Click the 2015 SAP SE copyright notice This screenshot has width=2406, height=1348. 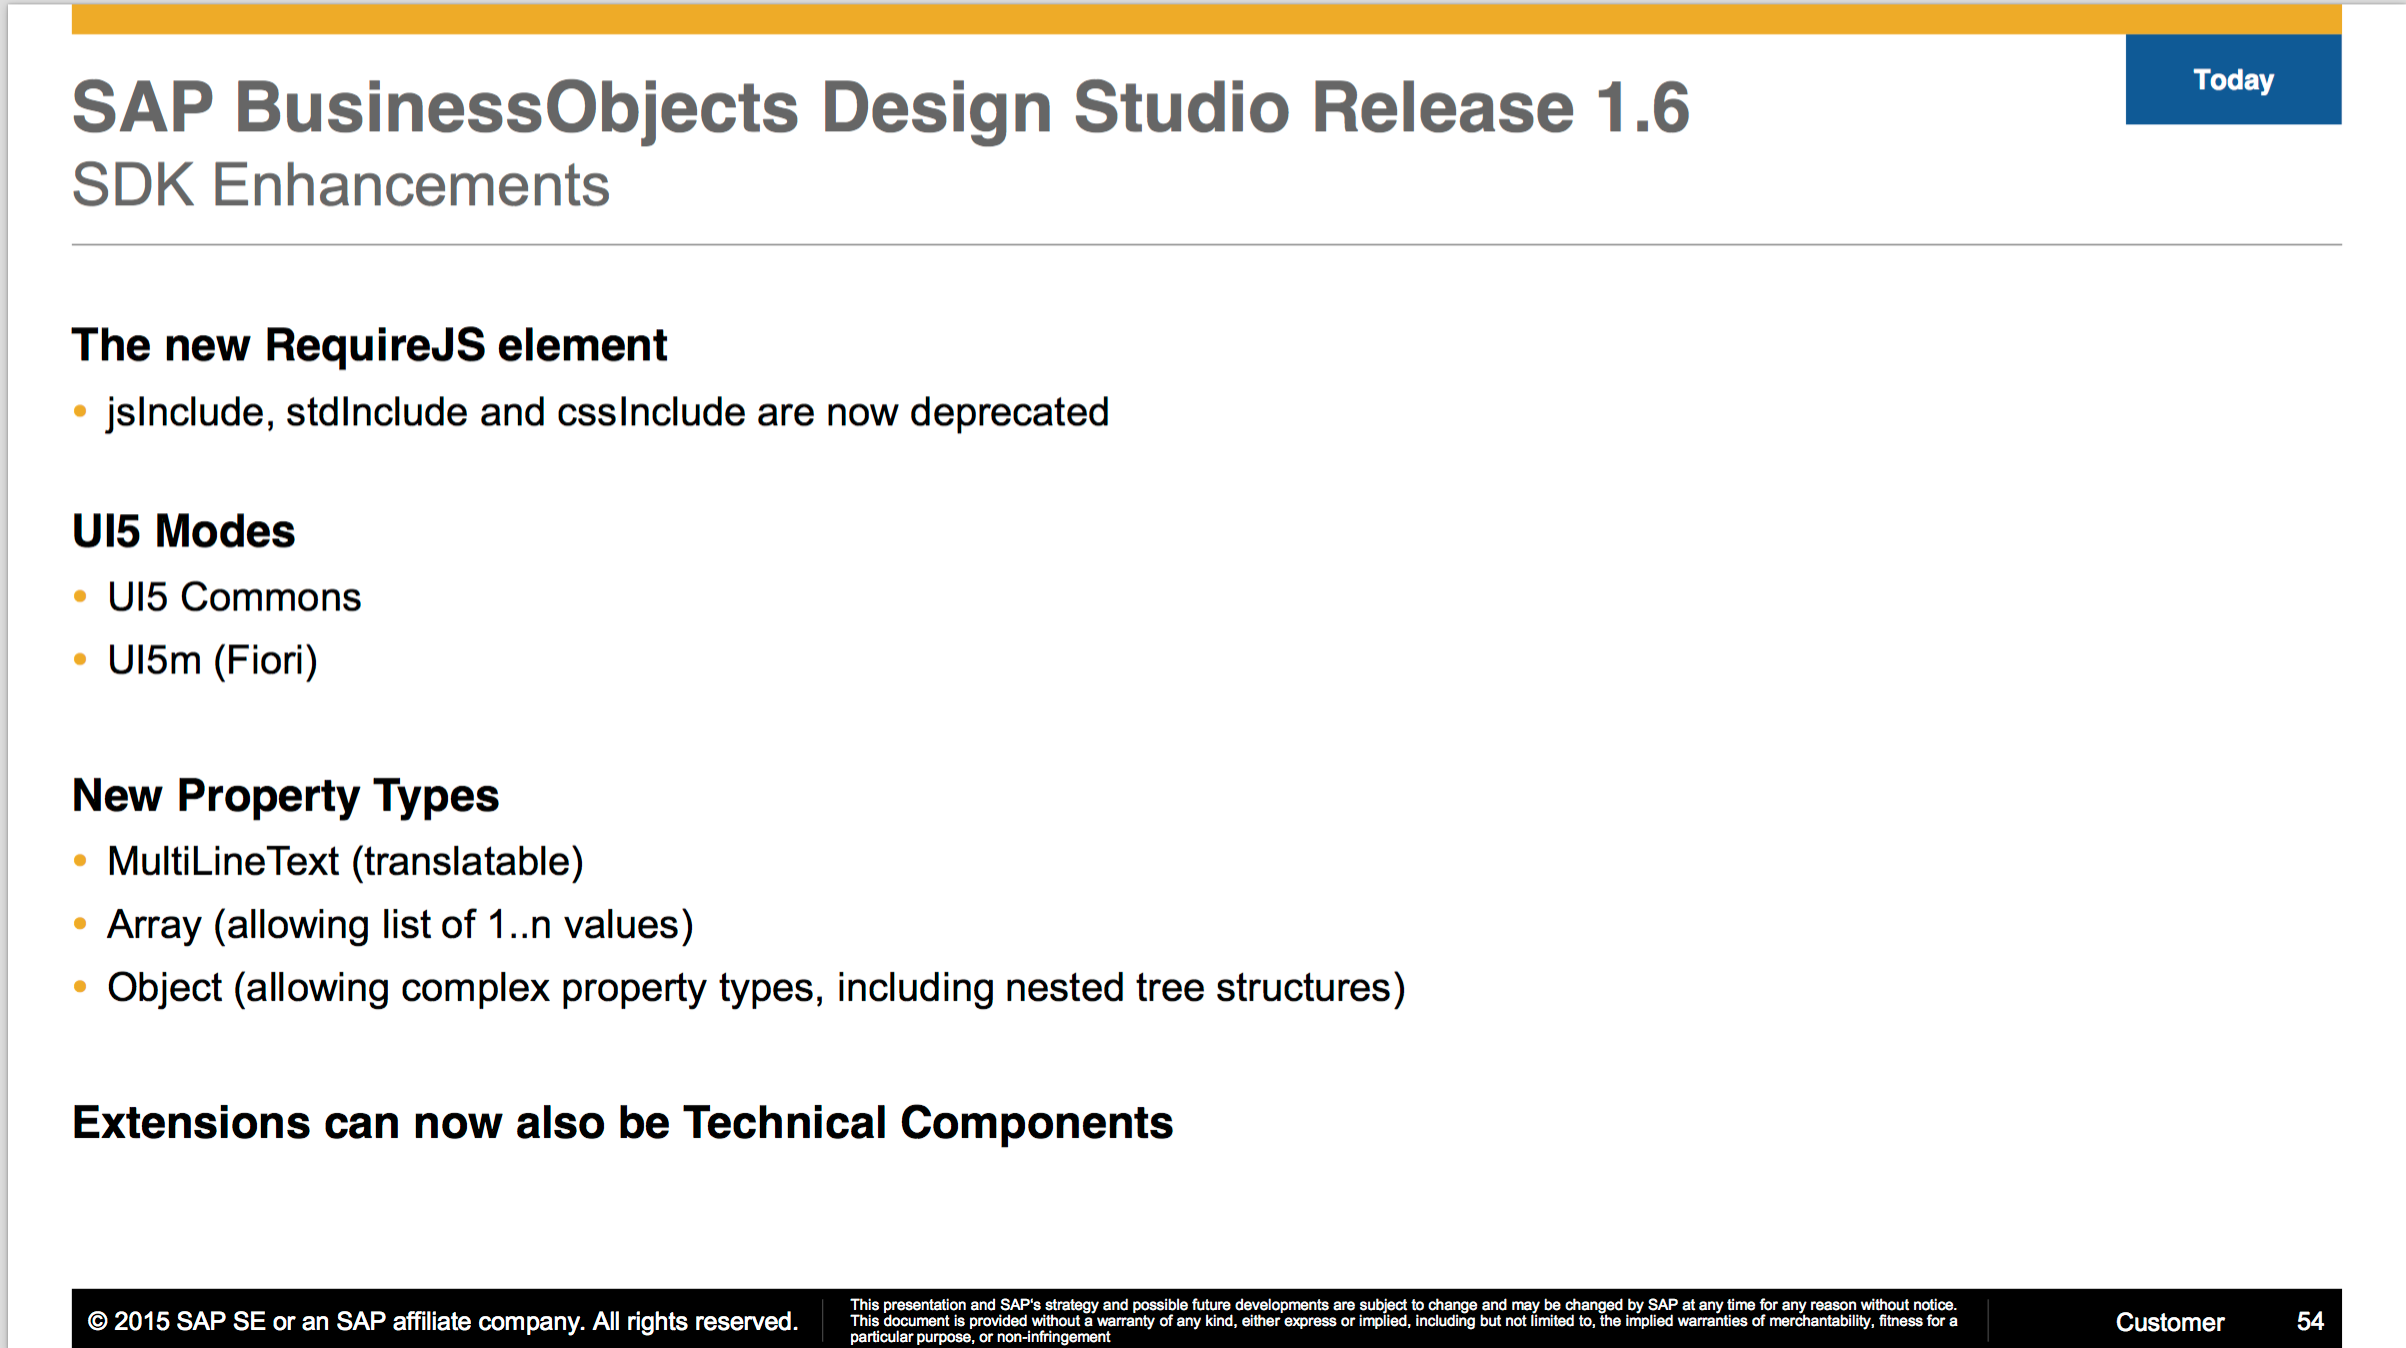pyautogui.click(x=442, y=1321)
